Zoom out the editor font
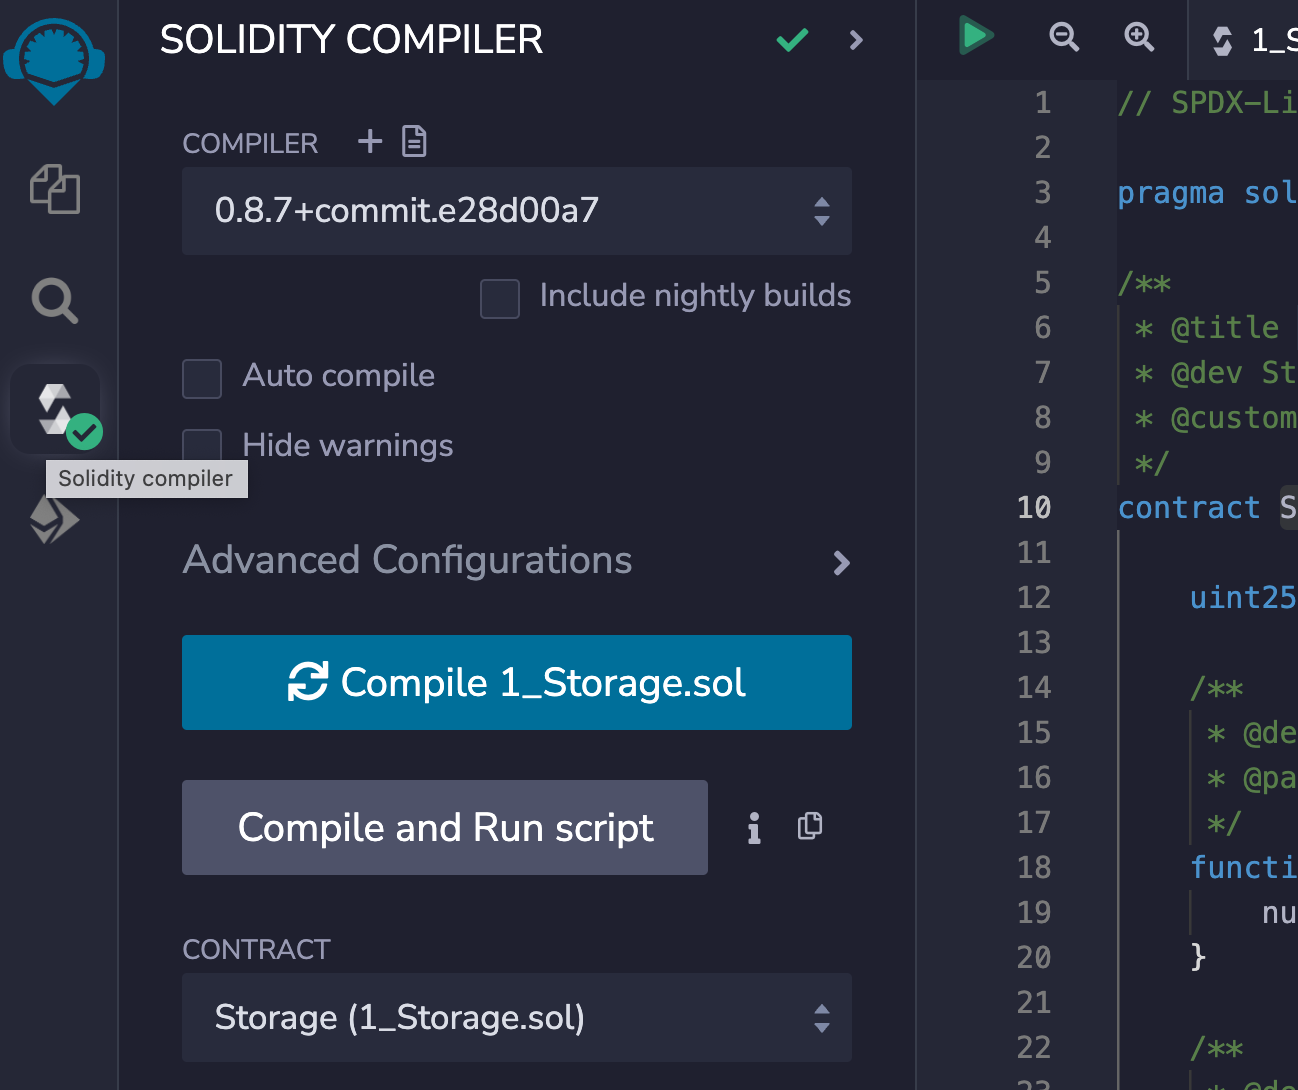This screenshot has height=1090, width=1298. pos(1064,37)
